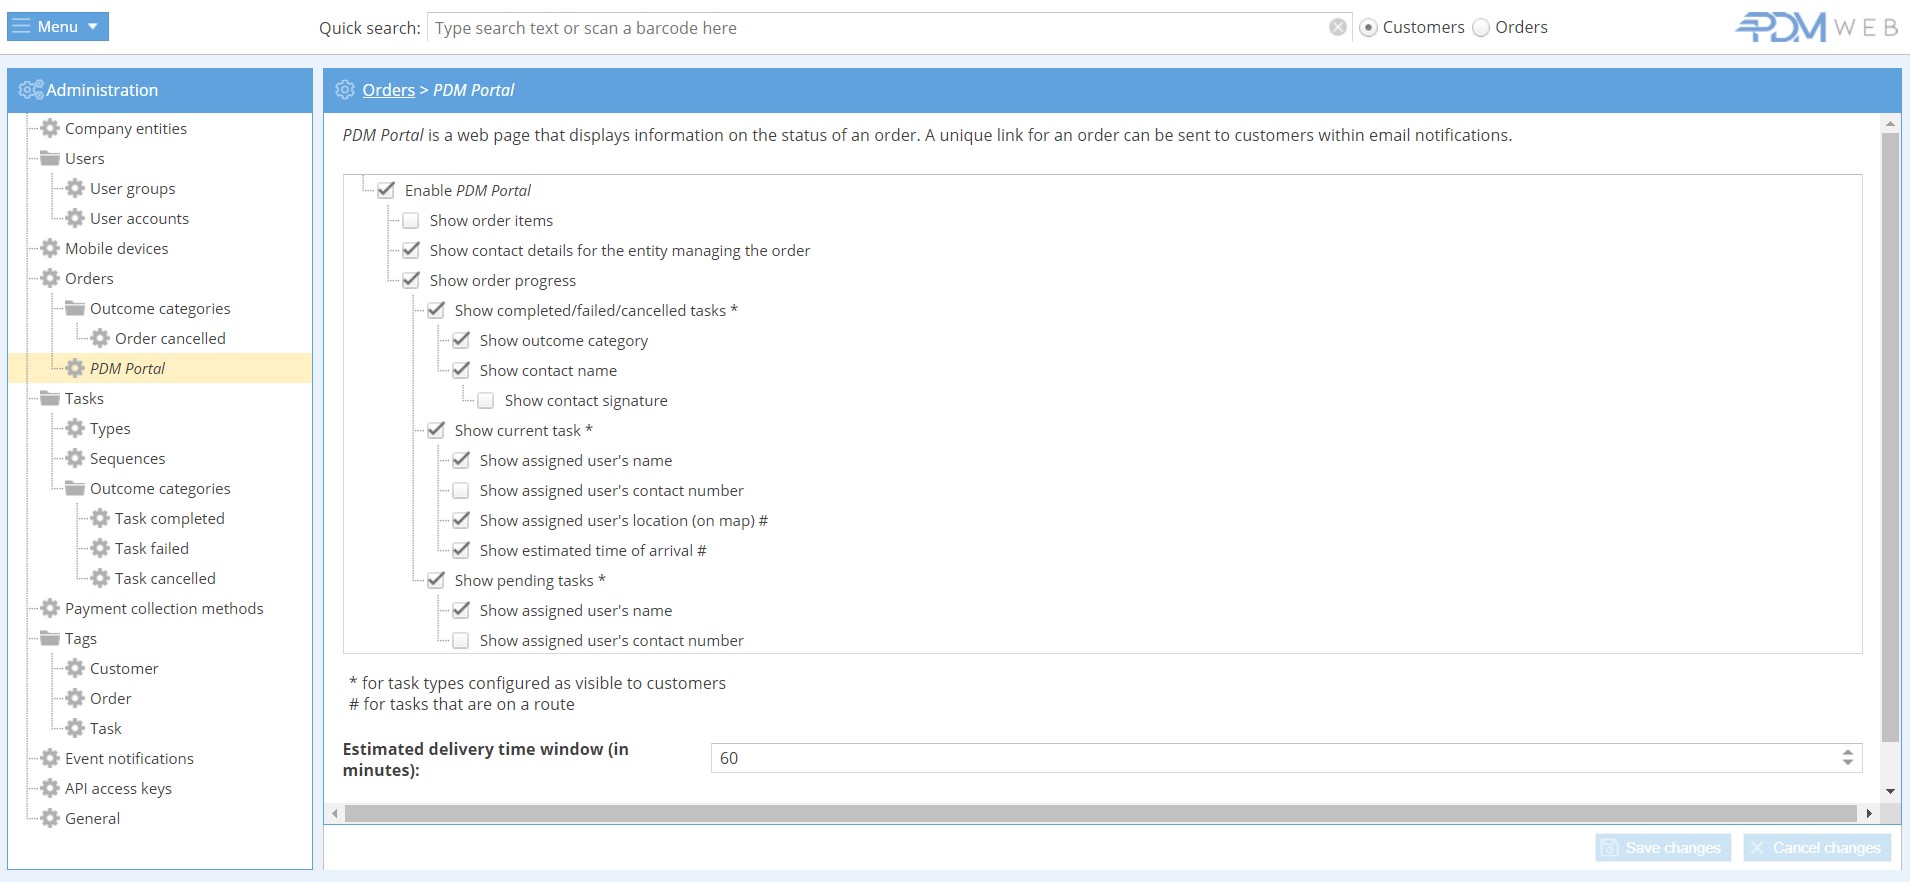Viewport: 1910px width, 882px height.
Task: Click the gear icon beside Company entities
Action: point(50,128)
